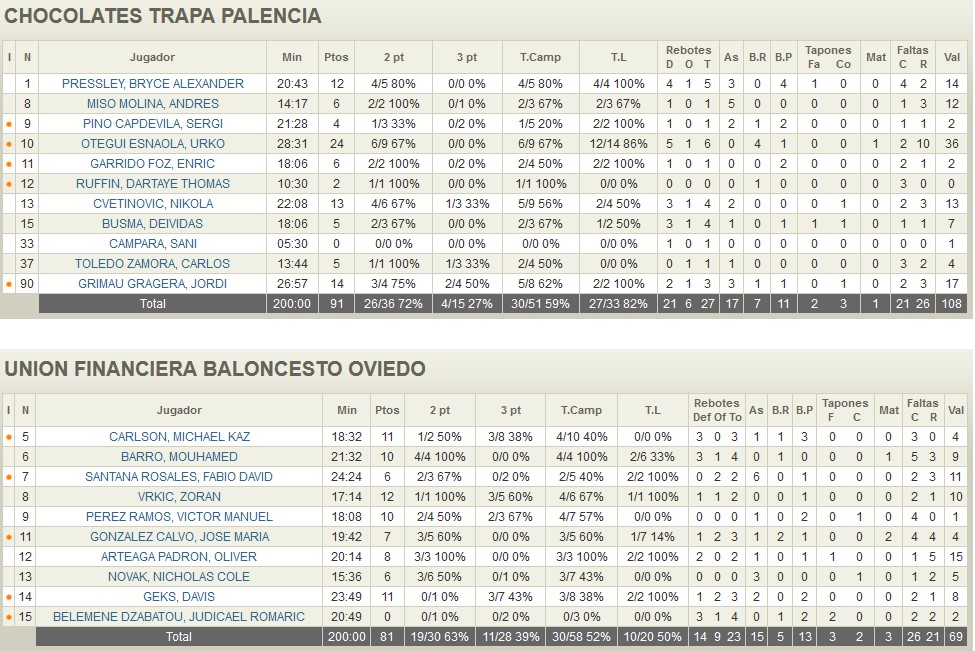Screen dimensions: 975x651
Task: Click the Chocolates Trapa Palencia team heading
Action: [164, 16]
